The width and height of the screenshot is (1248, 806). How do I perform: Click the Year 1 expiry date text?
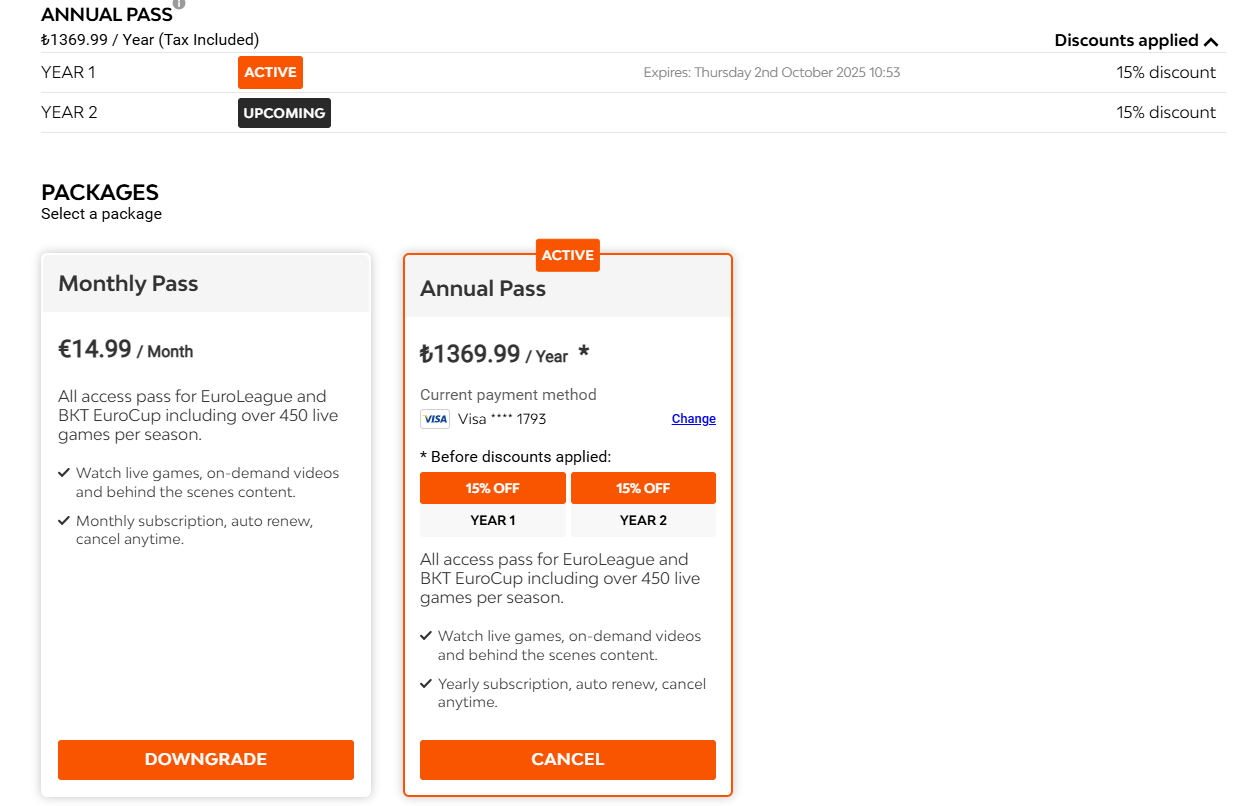[x=771, y=73]
